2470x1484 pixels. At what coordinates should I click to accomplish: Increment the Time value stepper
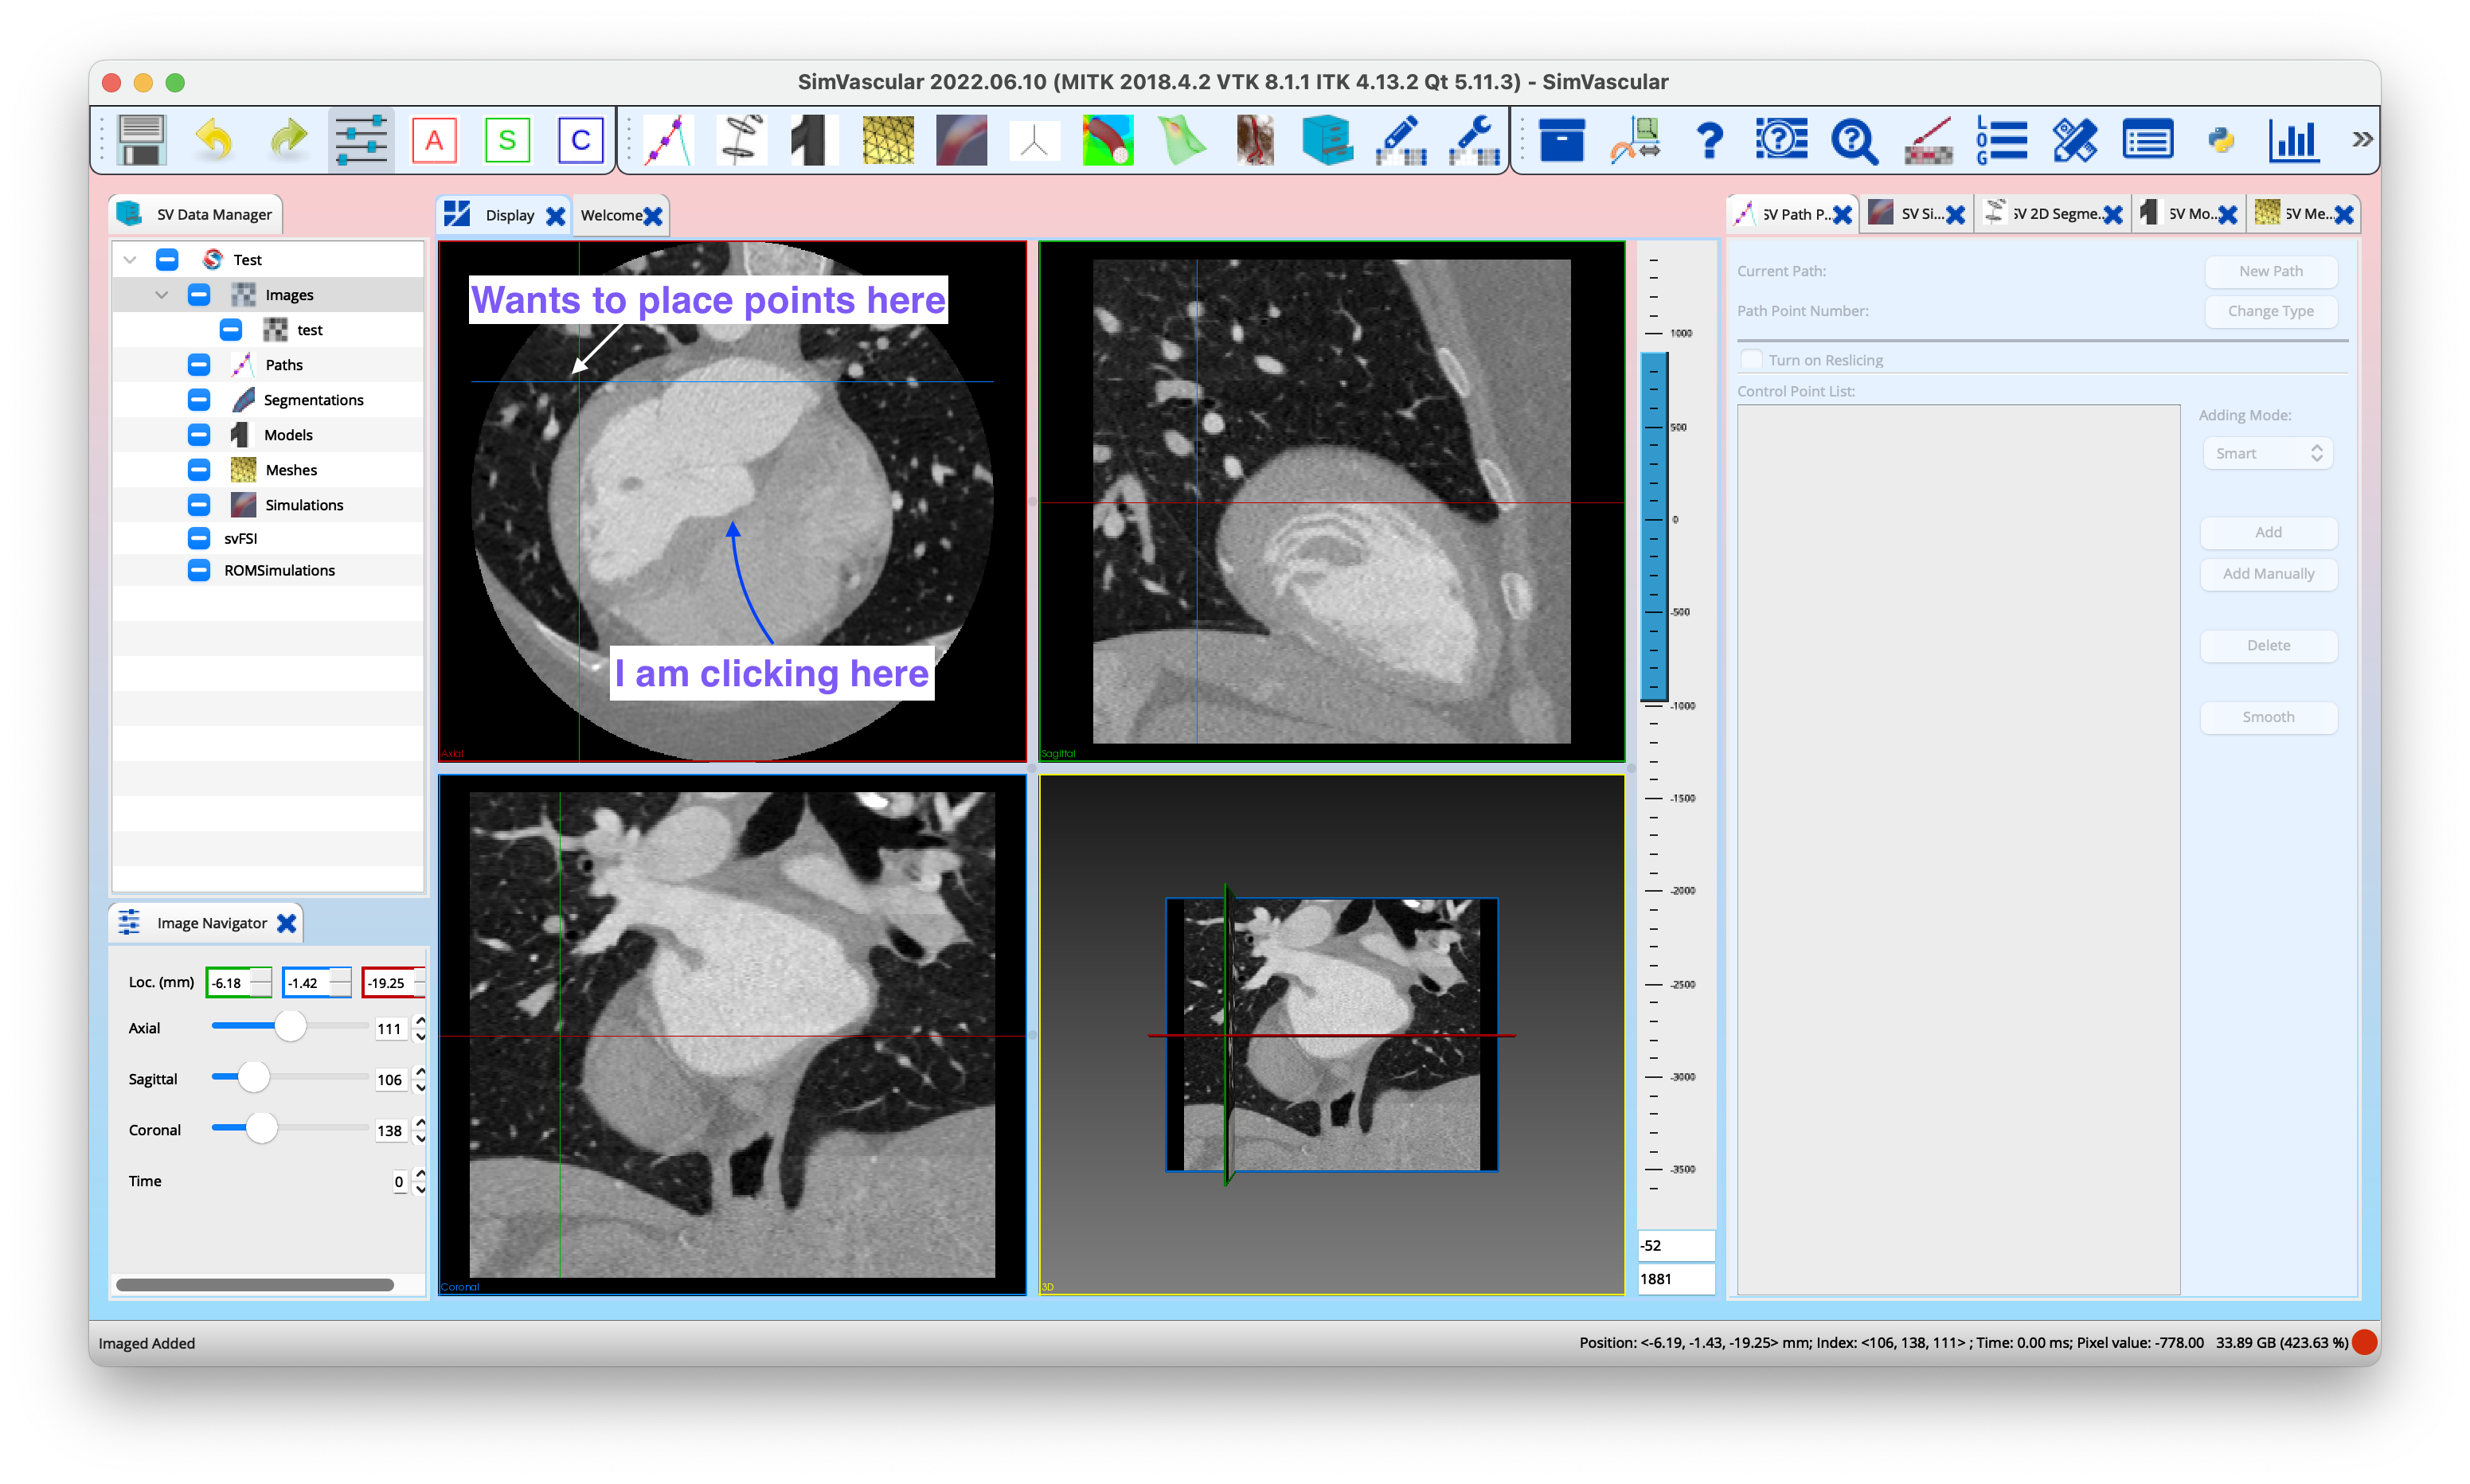pyautogui.click(x=420, y=1175)
